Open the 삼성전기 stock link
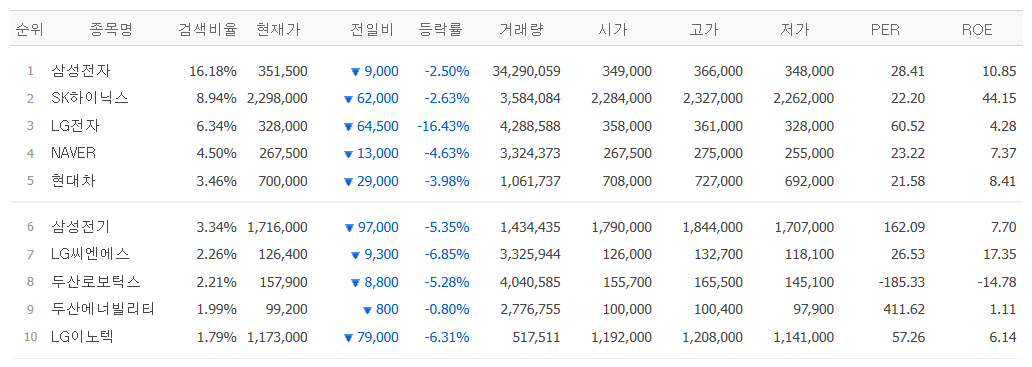The image size is (1032, 367). [x=81, y=227]
